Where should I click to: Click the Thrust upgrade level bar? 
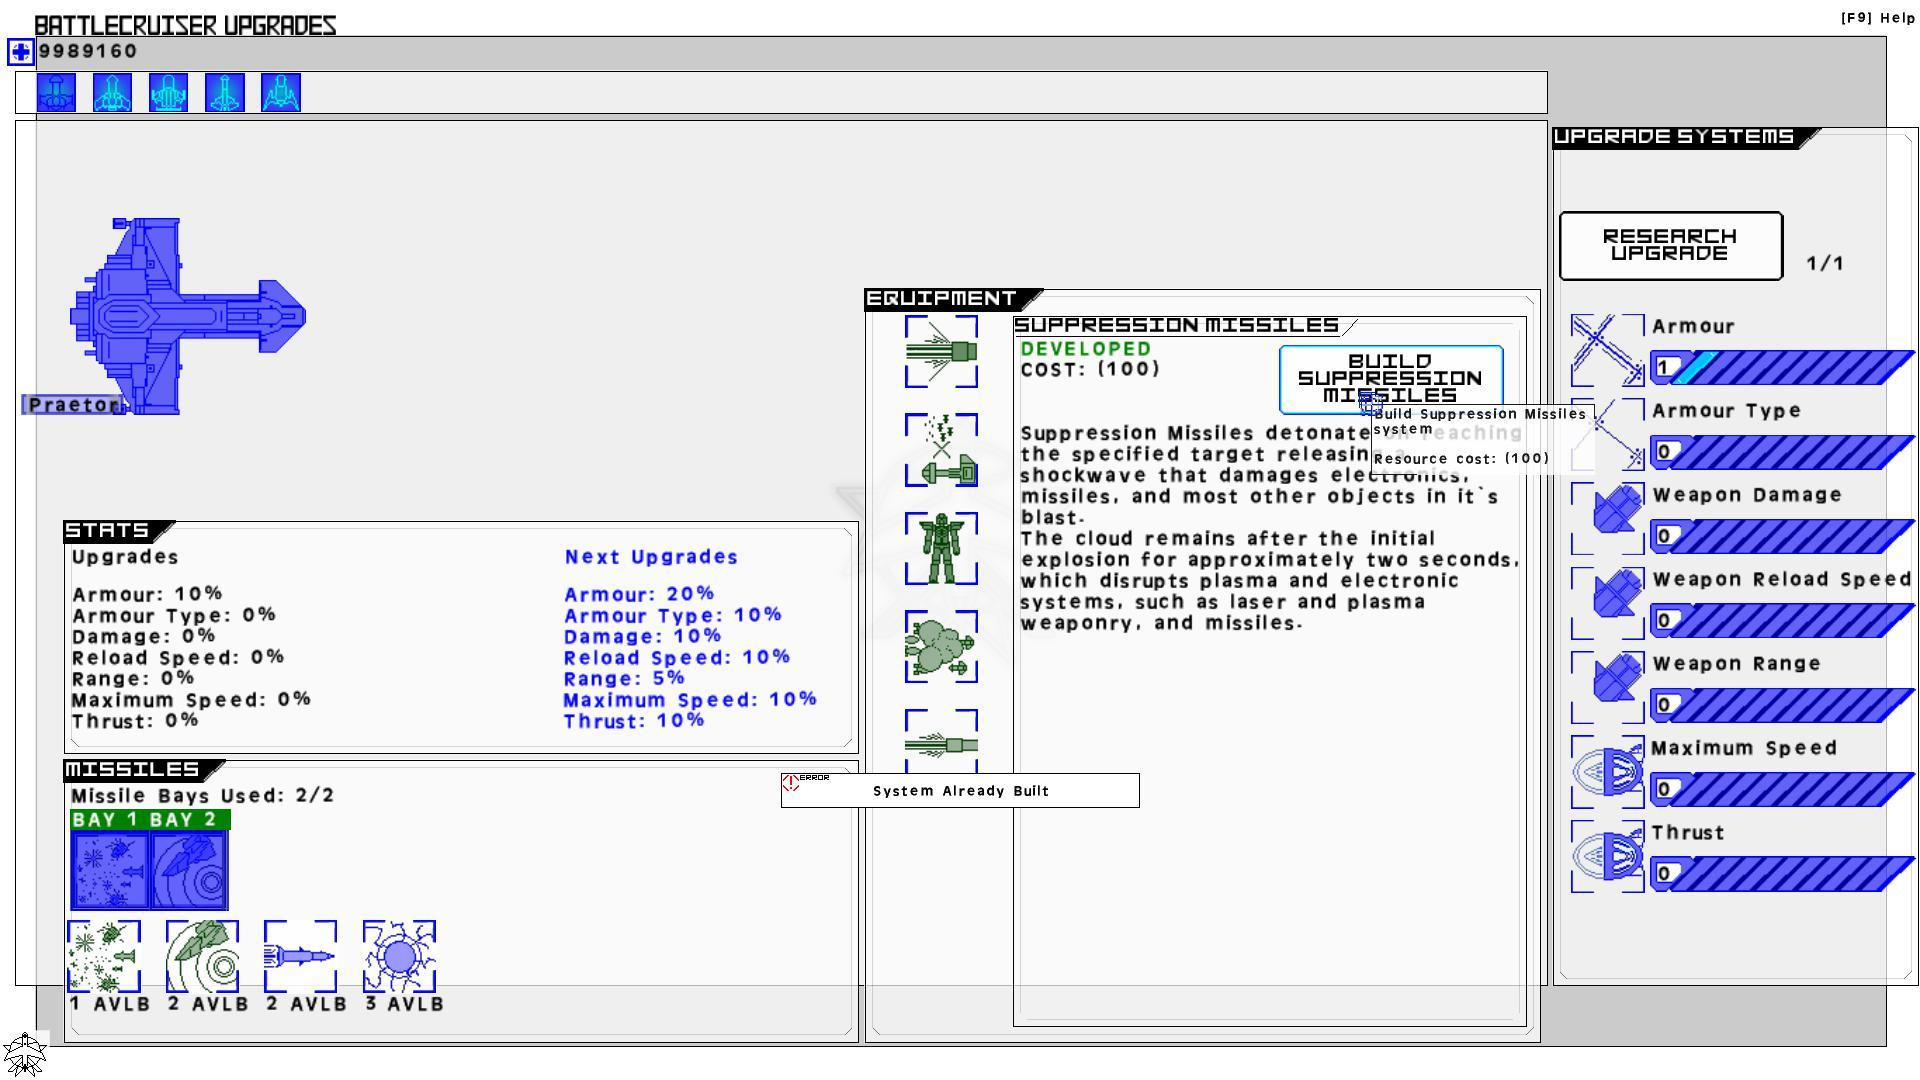1782,874
